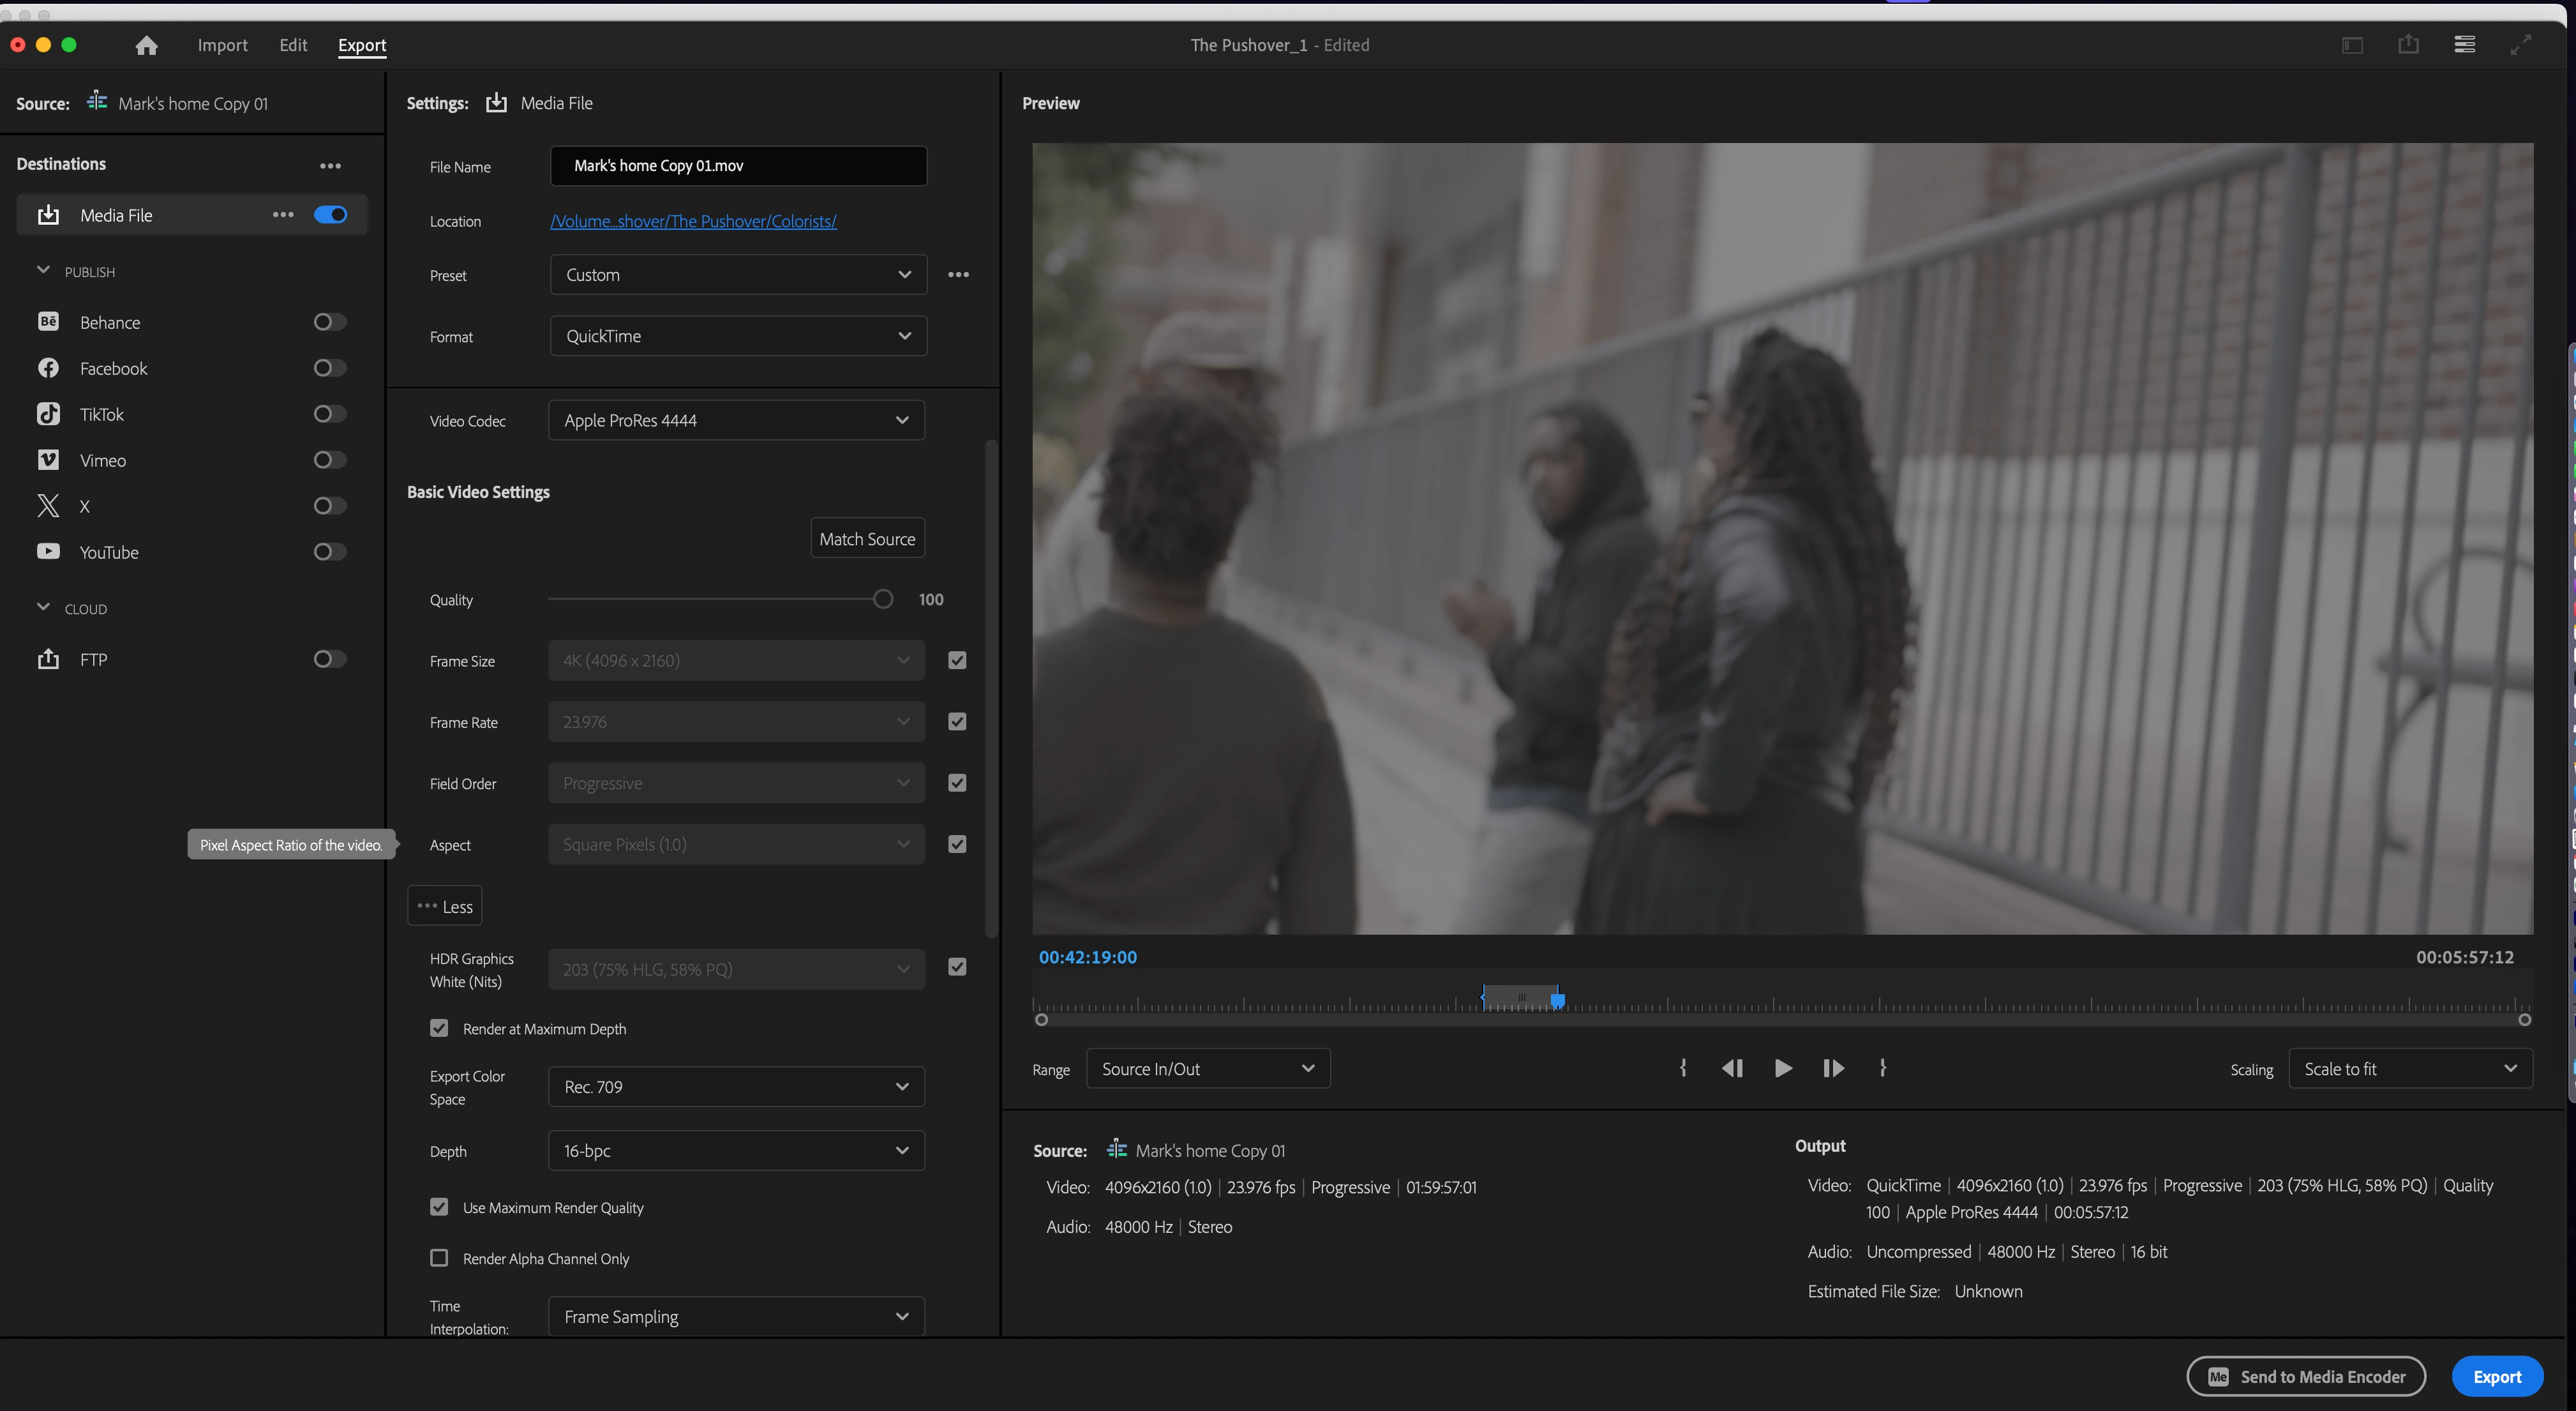Click the Quality slider handle
Image resolution: width=2576 pixels, height=1411 pixels.
click(882, 599)
